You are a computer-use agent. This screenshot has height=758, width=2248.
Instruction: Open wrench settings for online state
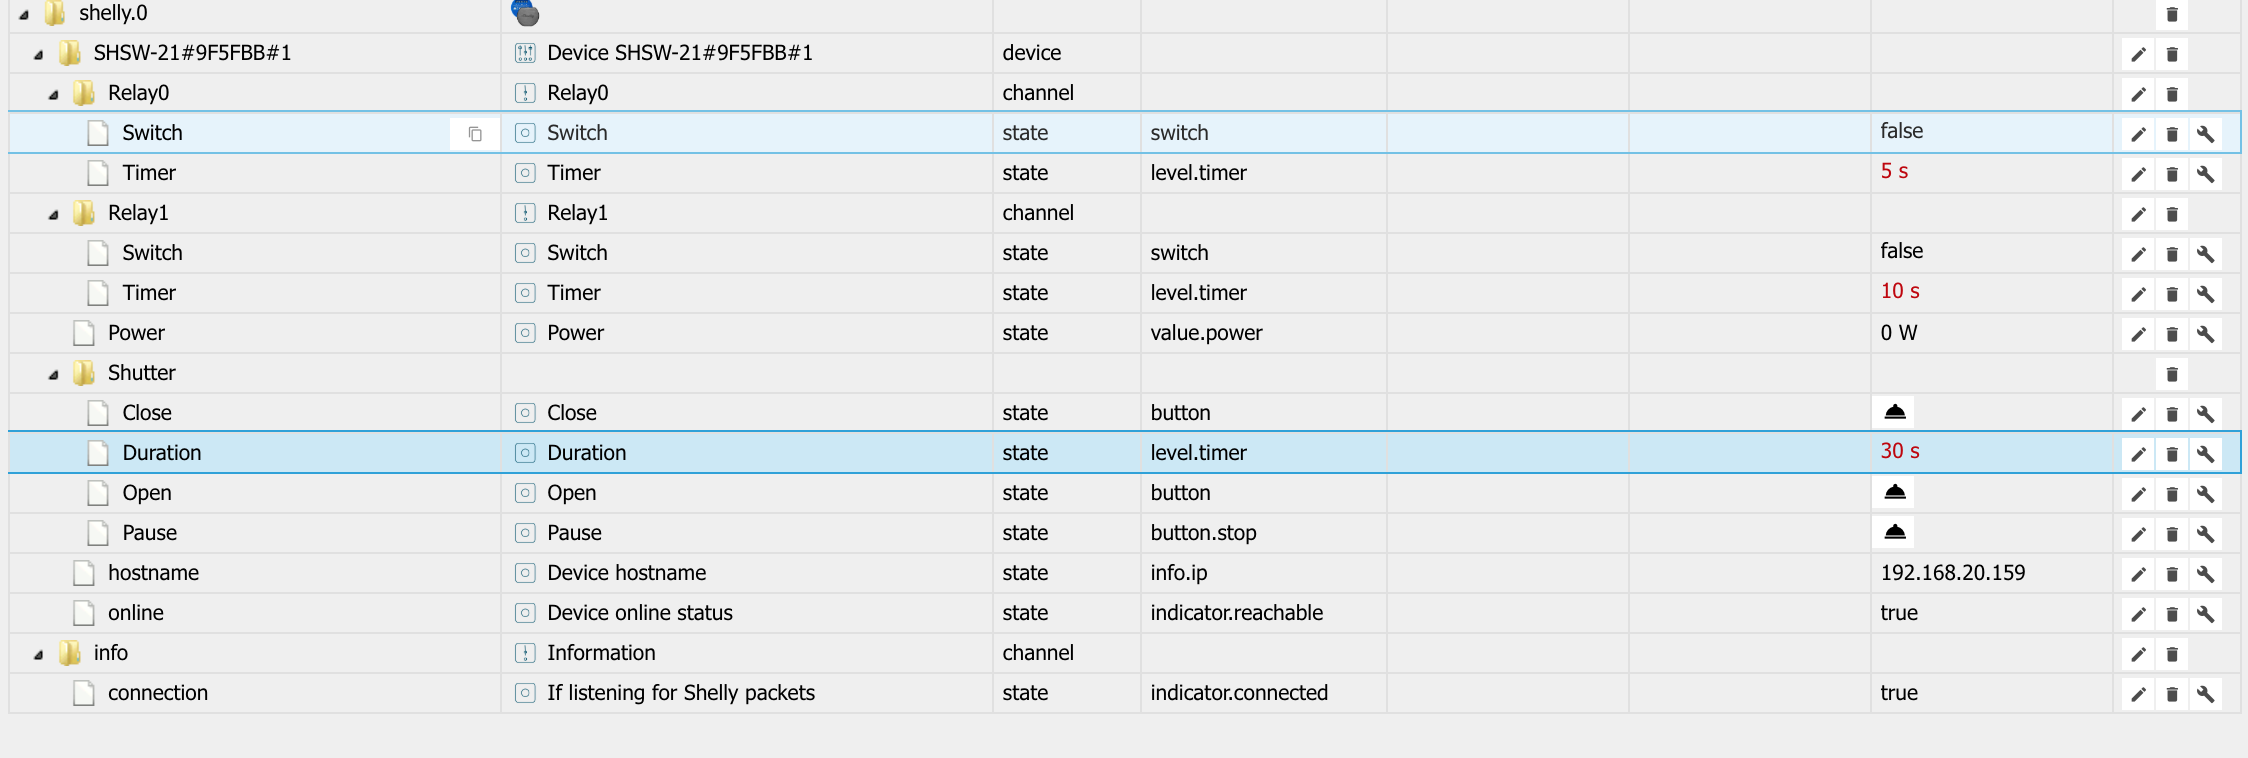tap(2205, 614)
